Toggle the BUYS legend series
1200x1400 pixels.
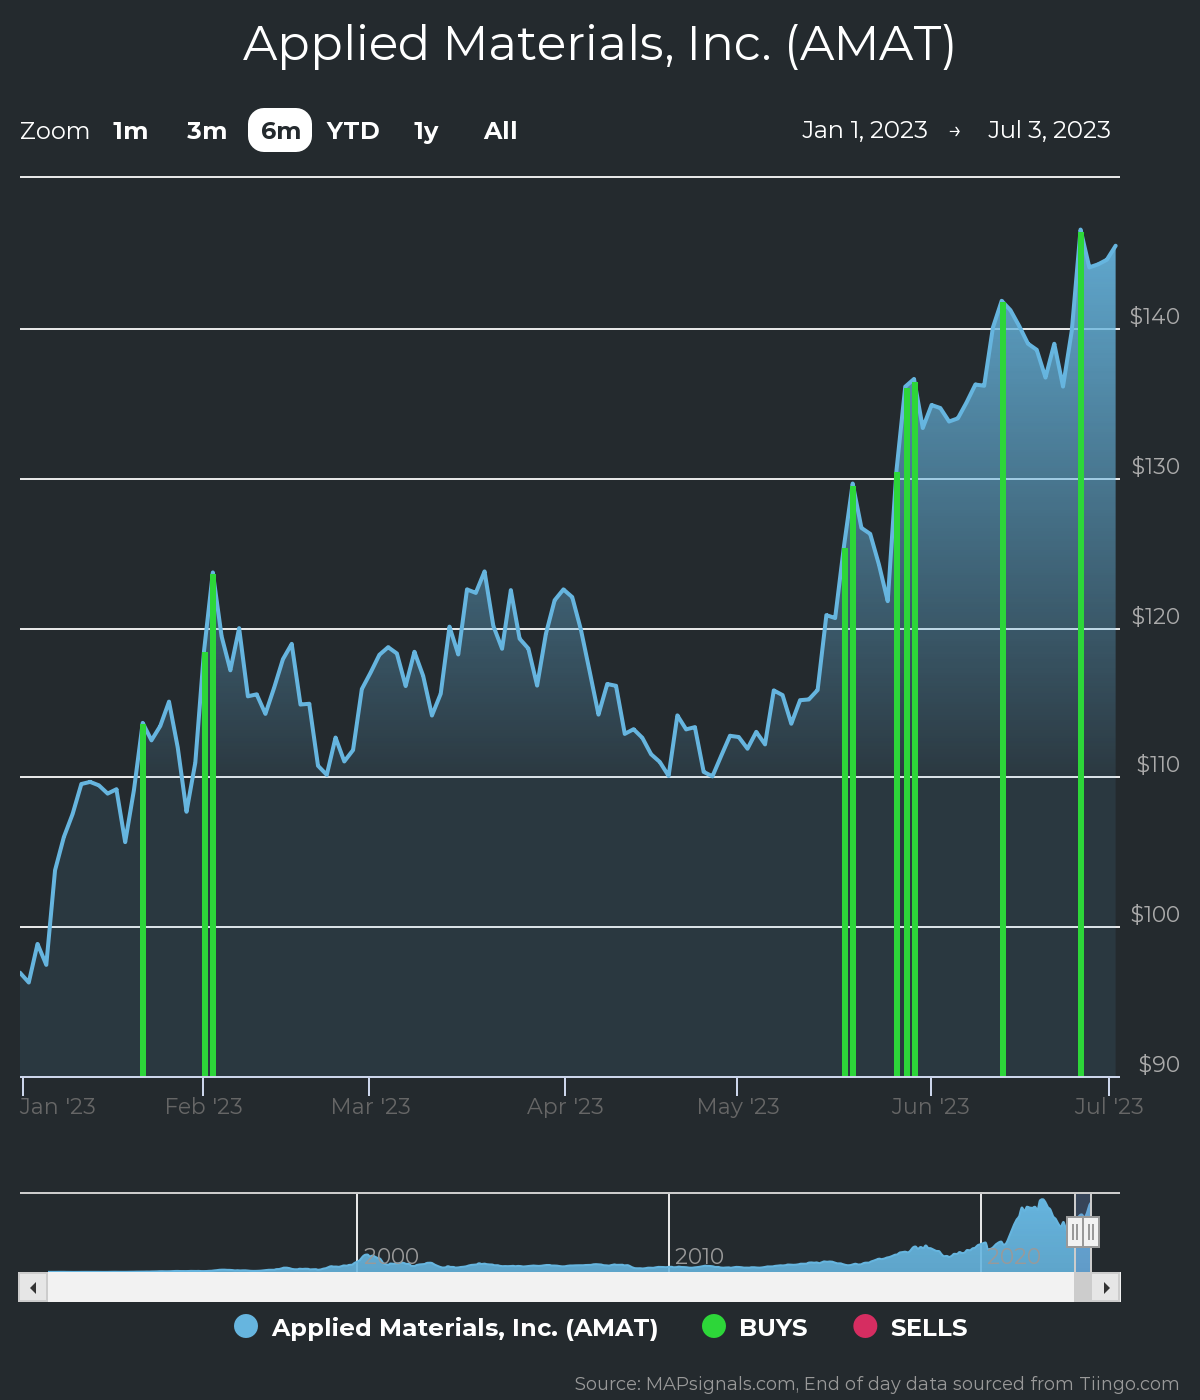coord(754,1328)
